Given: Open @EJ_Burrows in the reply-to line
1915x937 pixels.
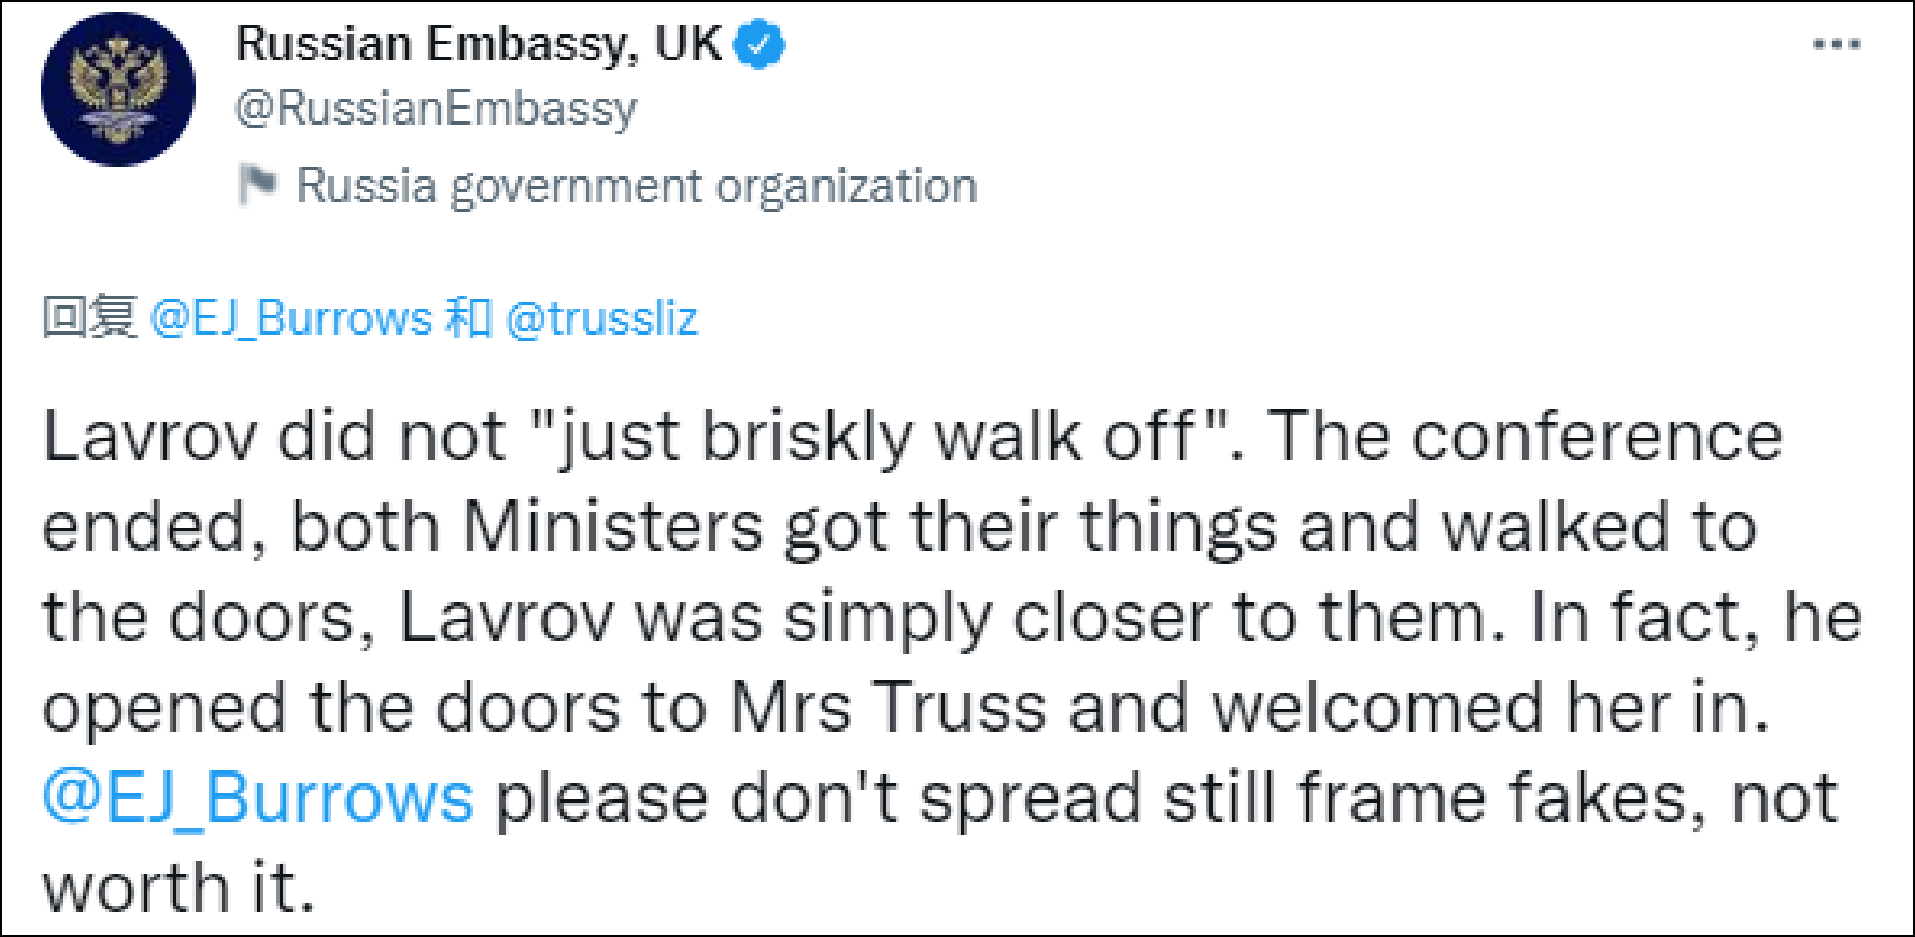Looking at the screenshot, I should [290, 319].
